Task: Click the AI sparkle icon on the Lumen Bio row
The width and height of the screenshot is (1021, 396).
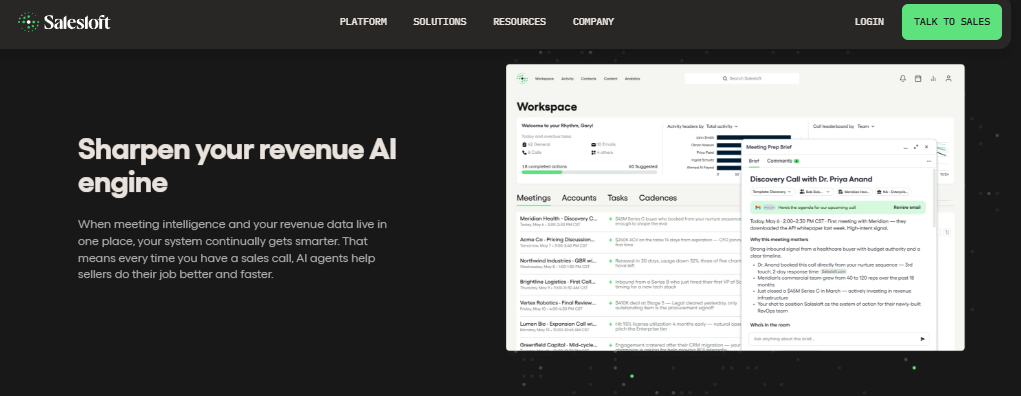Action: 610,324
